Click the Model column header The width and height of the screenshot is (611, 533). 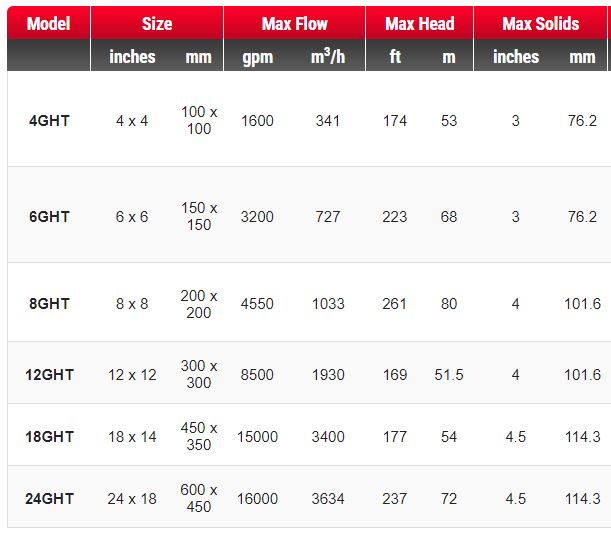click(x=48, y=24)
